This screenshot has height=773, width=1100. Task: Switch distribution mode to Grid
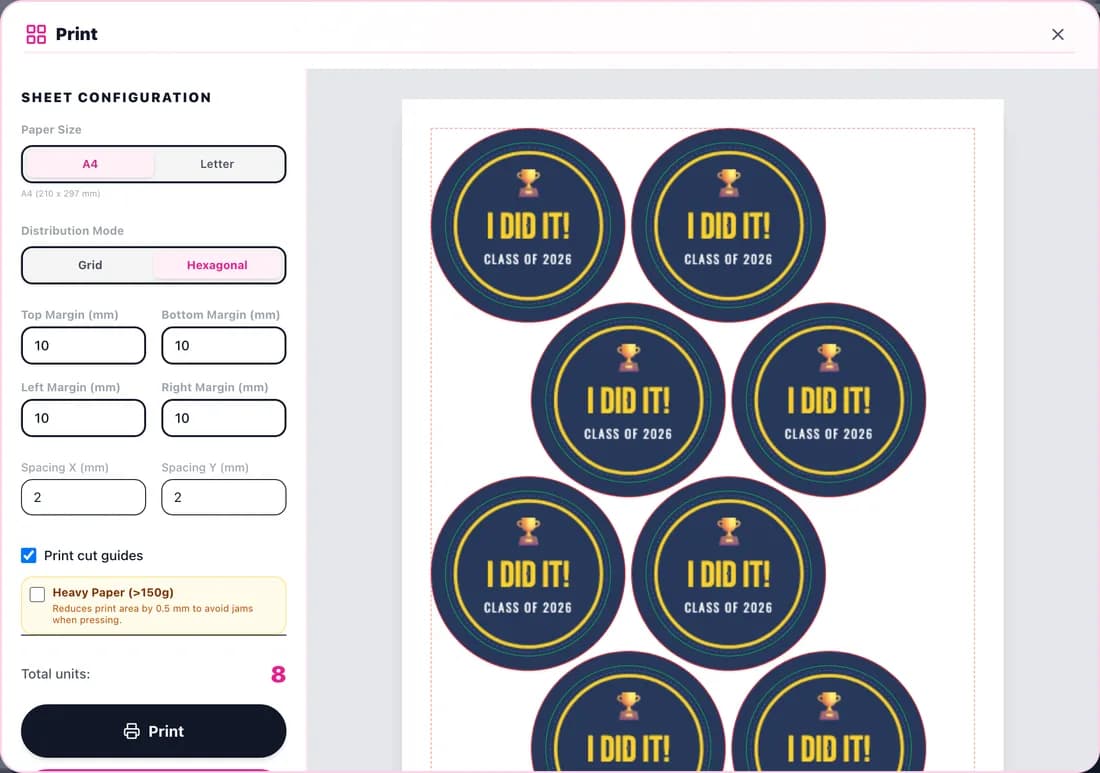point(90,265)
